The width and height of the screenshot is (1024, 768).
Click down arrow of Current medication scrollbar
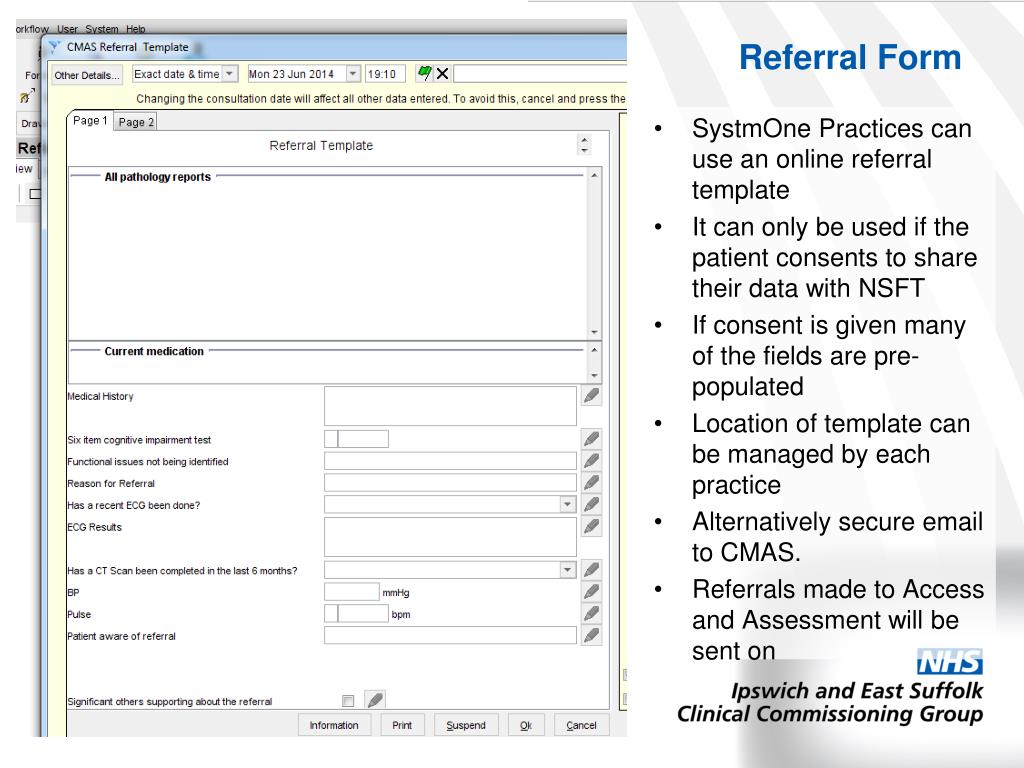[x=594, y=376]
